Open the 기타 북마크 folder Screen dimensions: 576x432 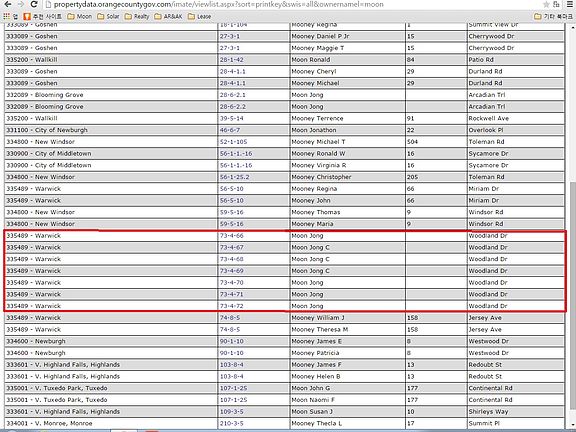(553, 16)
